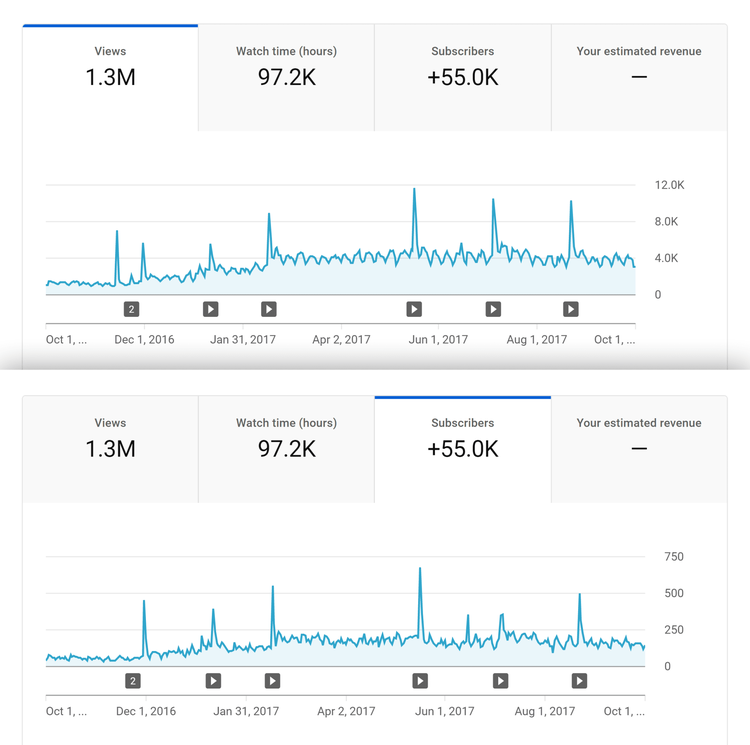This screenshot has height=745, width=750.
Task: Click the video marker after Aug 1, 2017 in Views chart
Action: pos(571,309)
